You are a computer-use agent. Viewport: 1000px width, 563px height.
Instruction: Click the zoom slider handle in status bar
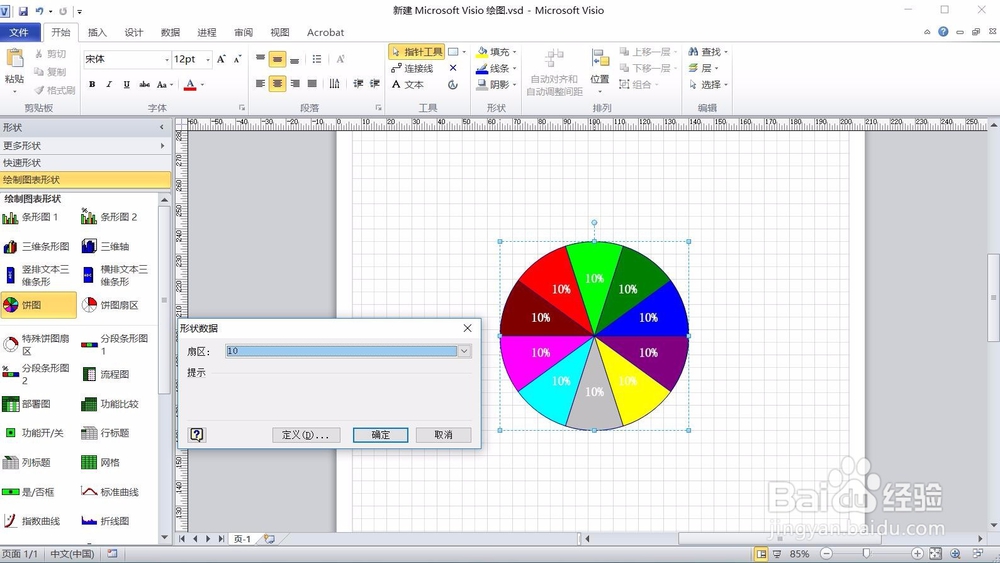coord(866,553)
